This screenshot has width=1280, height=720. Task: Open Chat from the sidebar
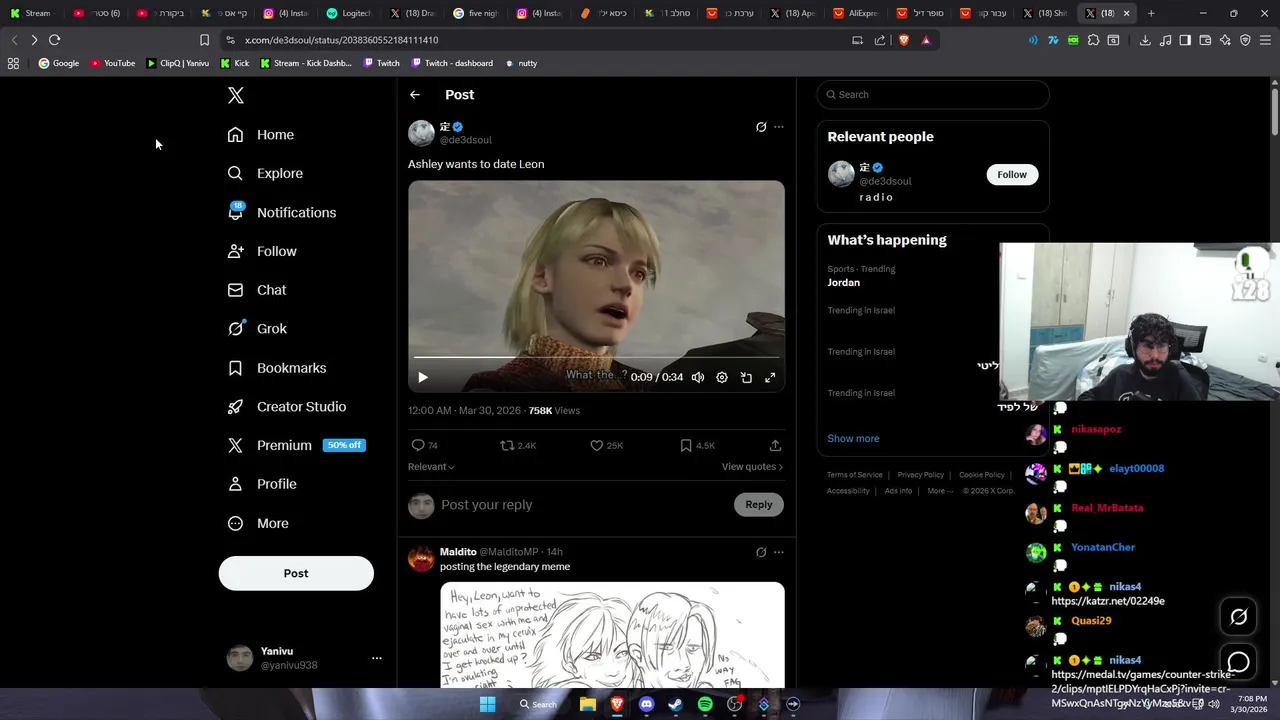(x=257, y=290)
